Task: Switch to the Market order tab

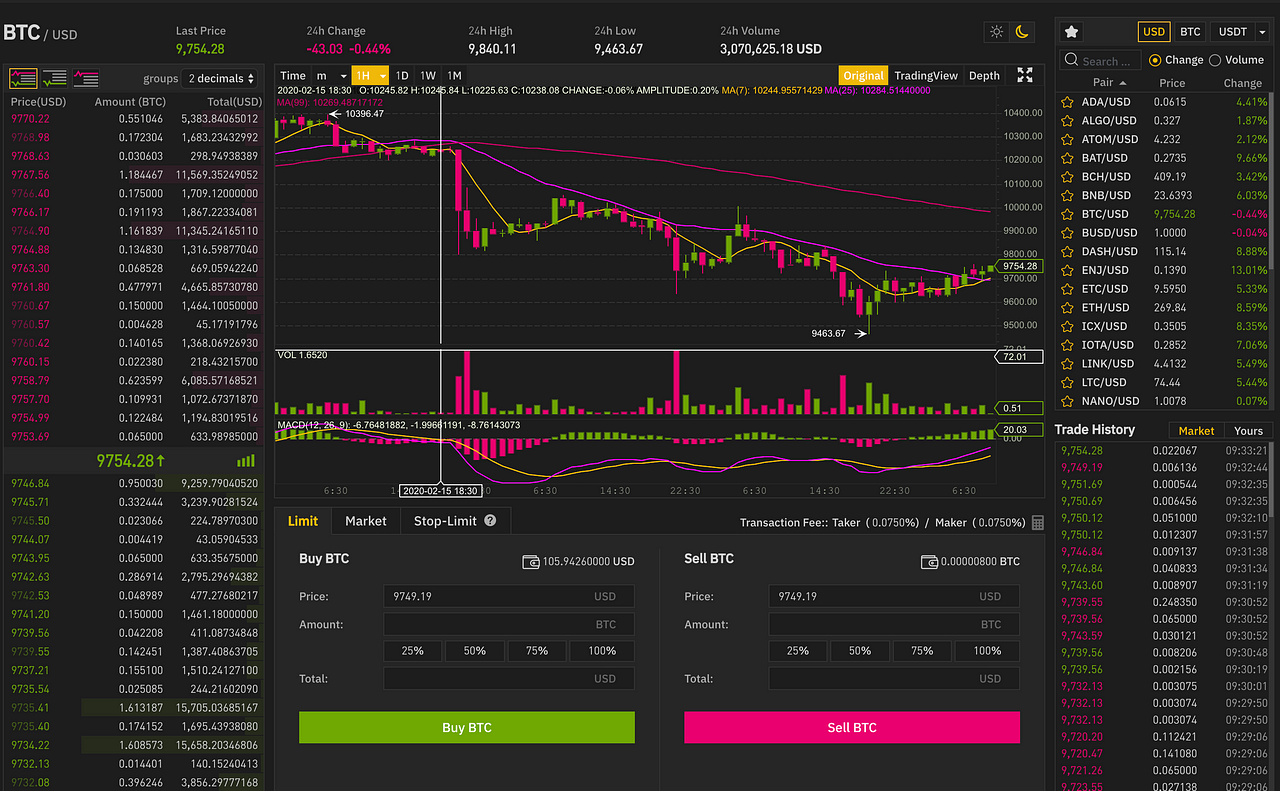Action: [x=365, y=521]
